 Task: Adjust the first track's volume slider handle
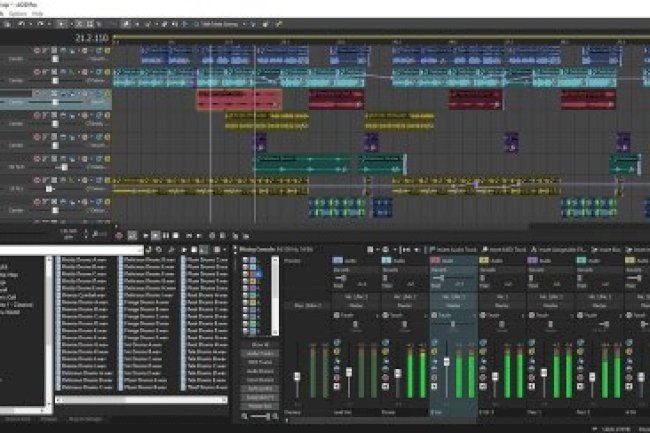(55, 59)
